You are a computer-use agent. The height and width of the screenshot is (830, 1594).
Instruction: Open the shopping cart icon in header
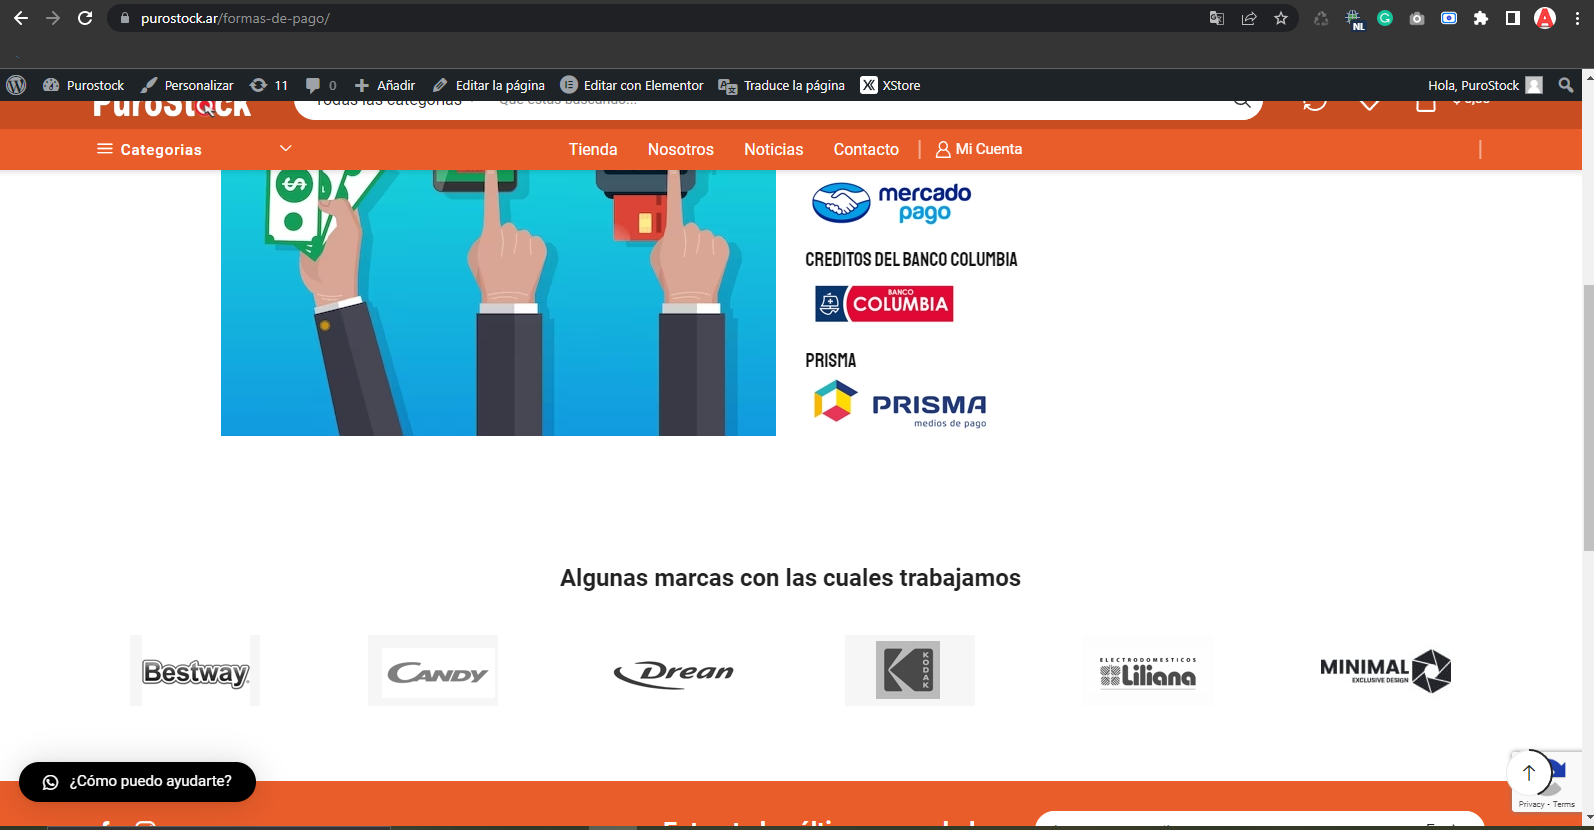coord(1426,104)
